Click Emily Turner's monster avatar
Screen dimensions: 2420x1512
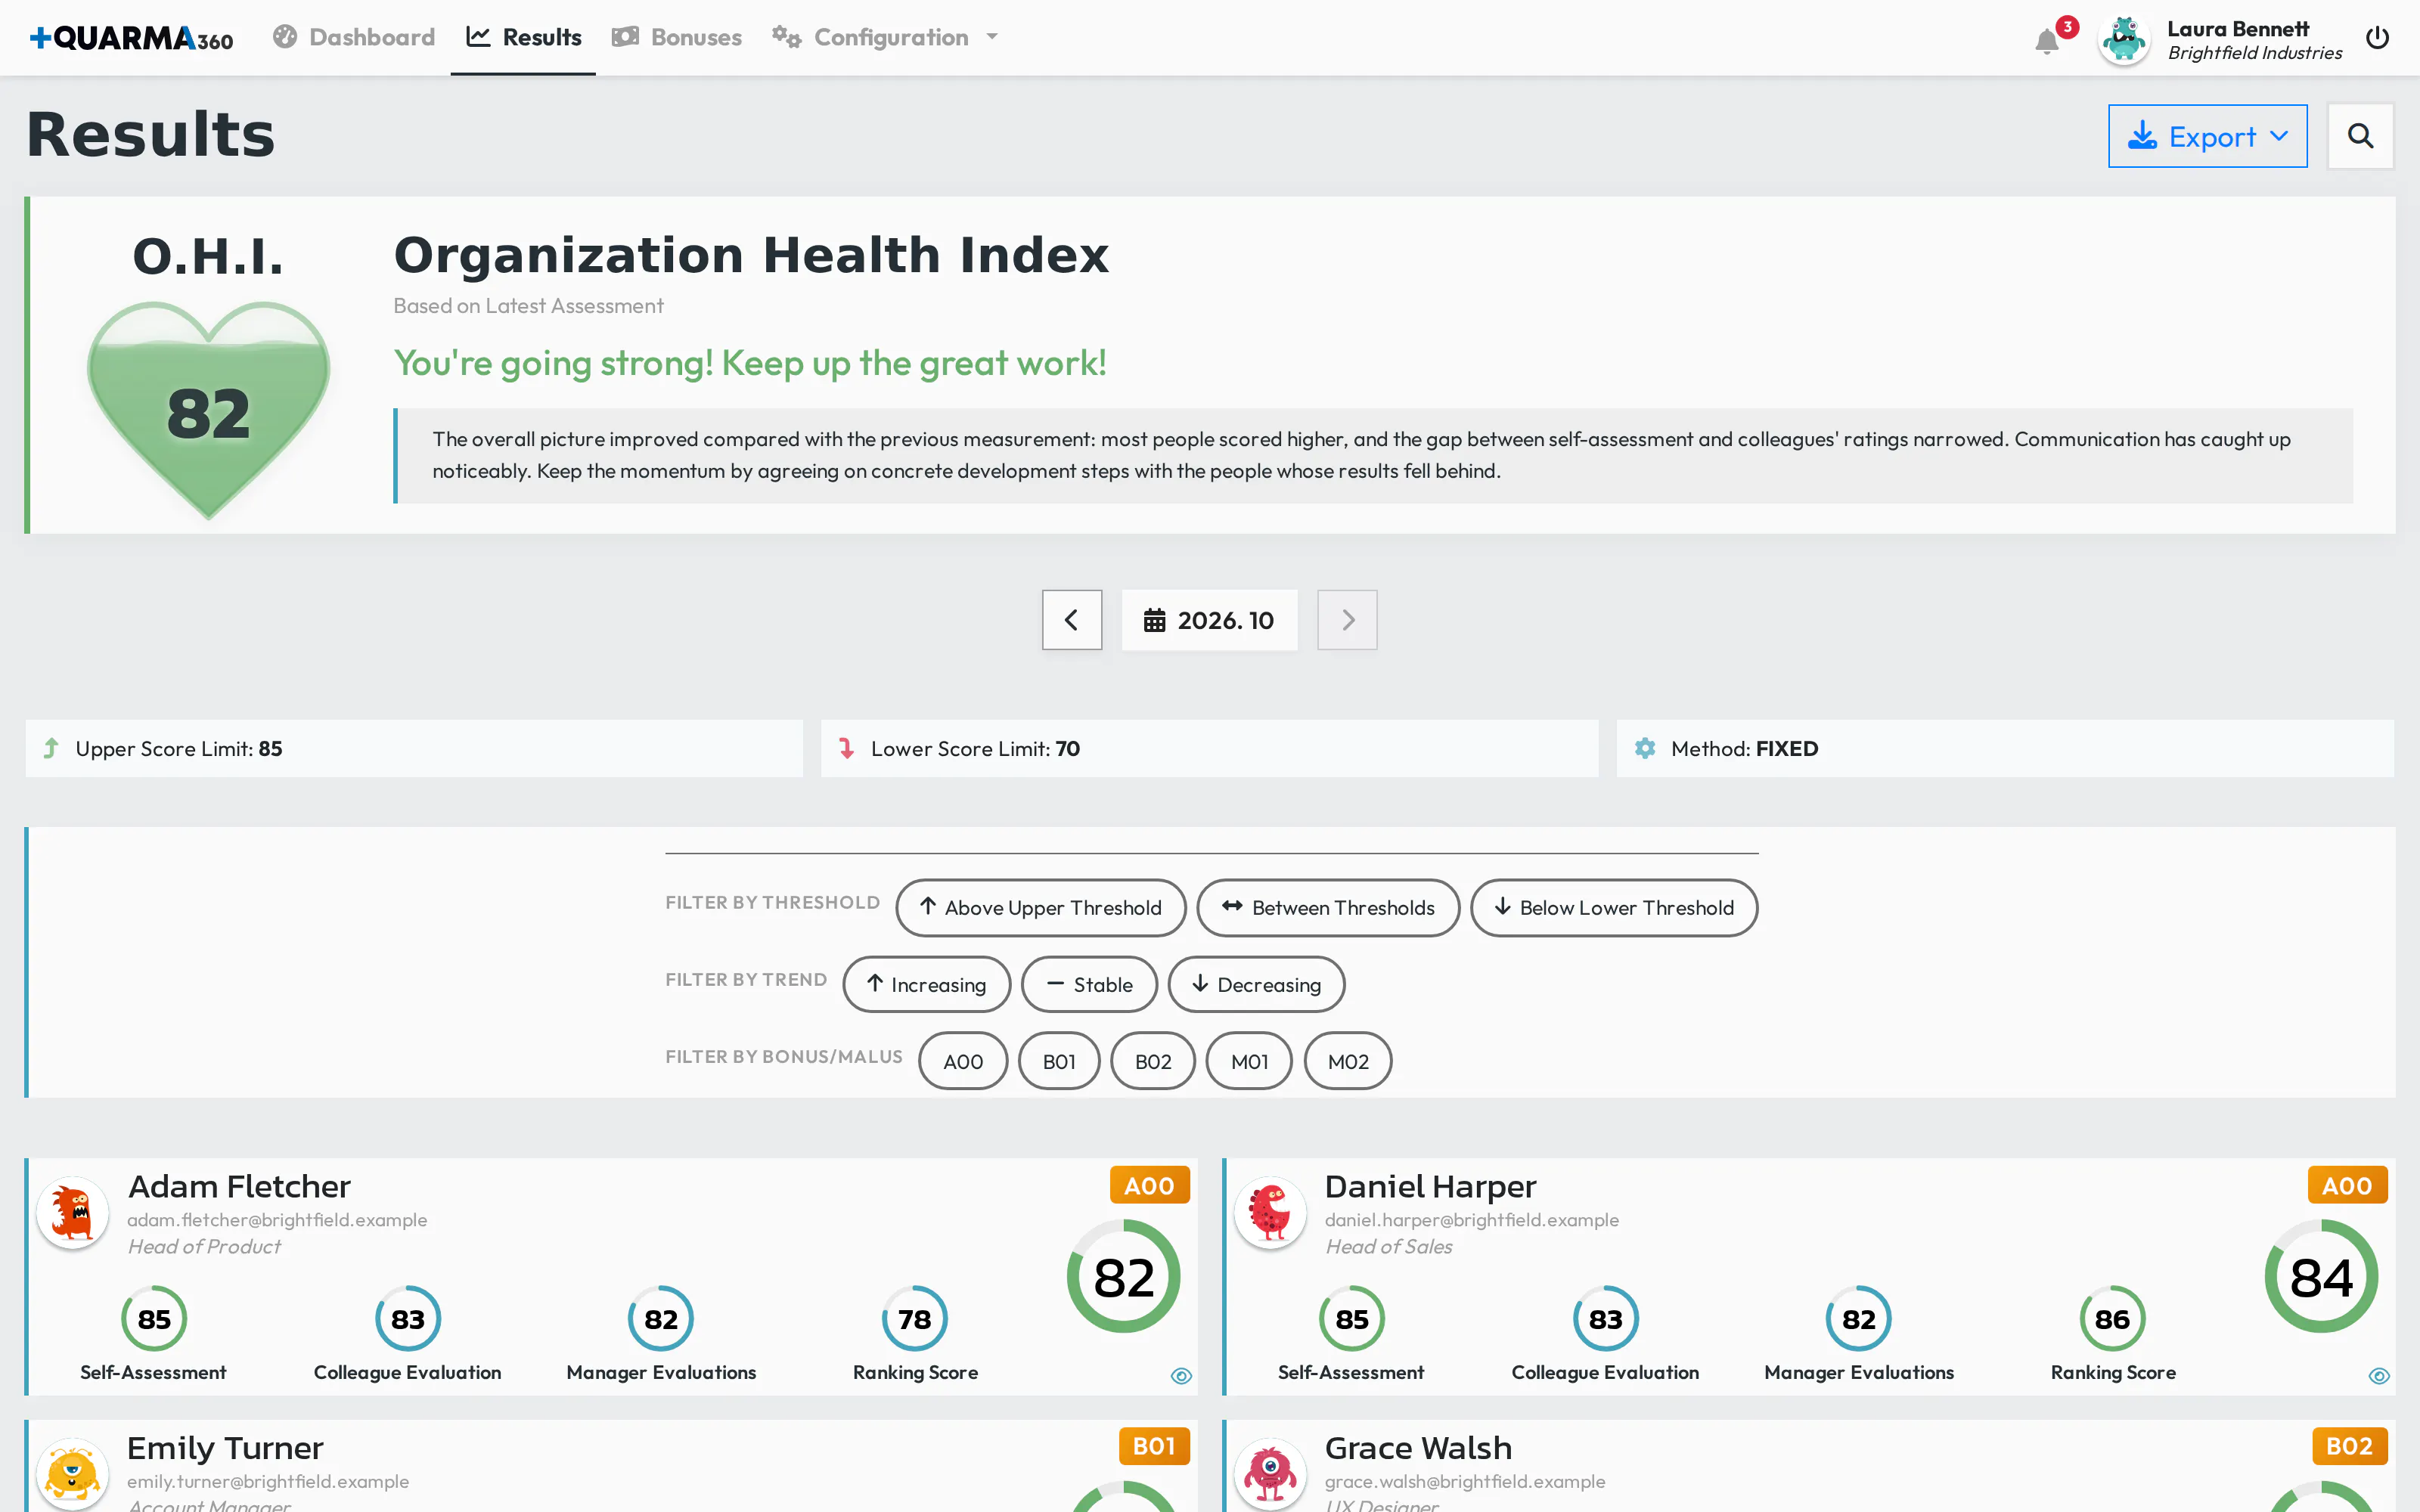tap(73, 1474)
